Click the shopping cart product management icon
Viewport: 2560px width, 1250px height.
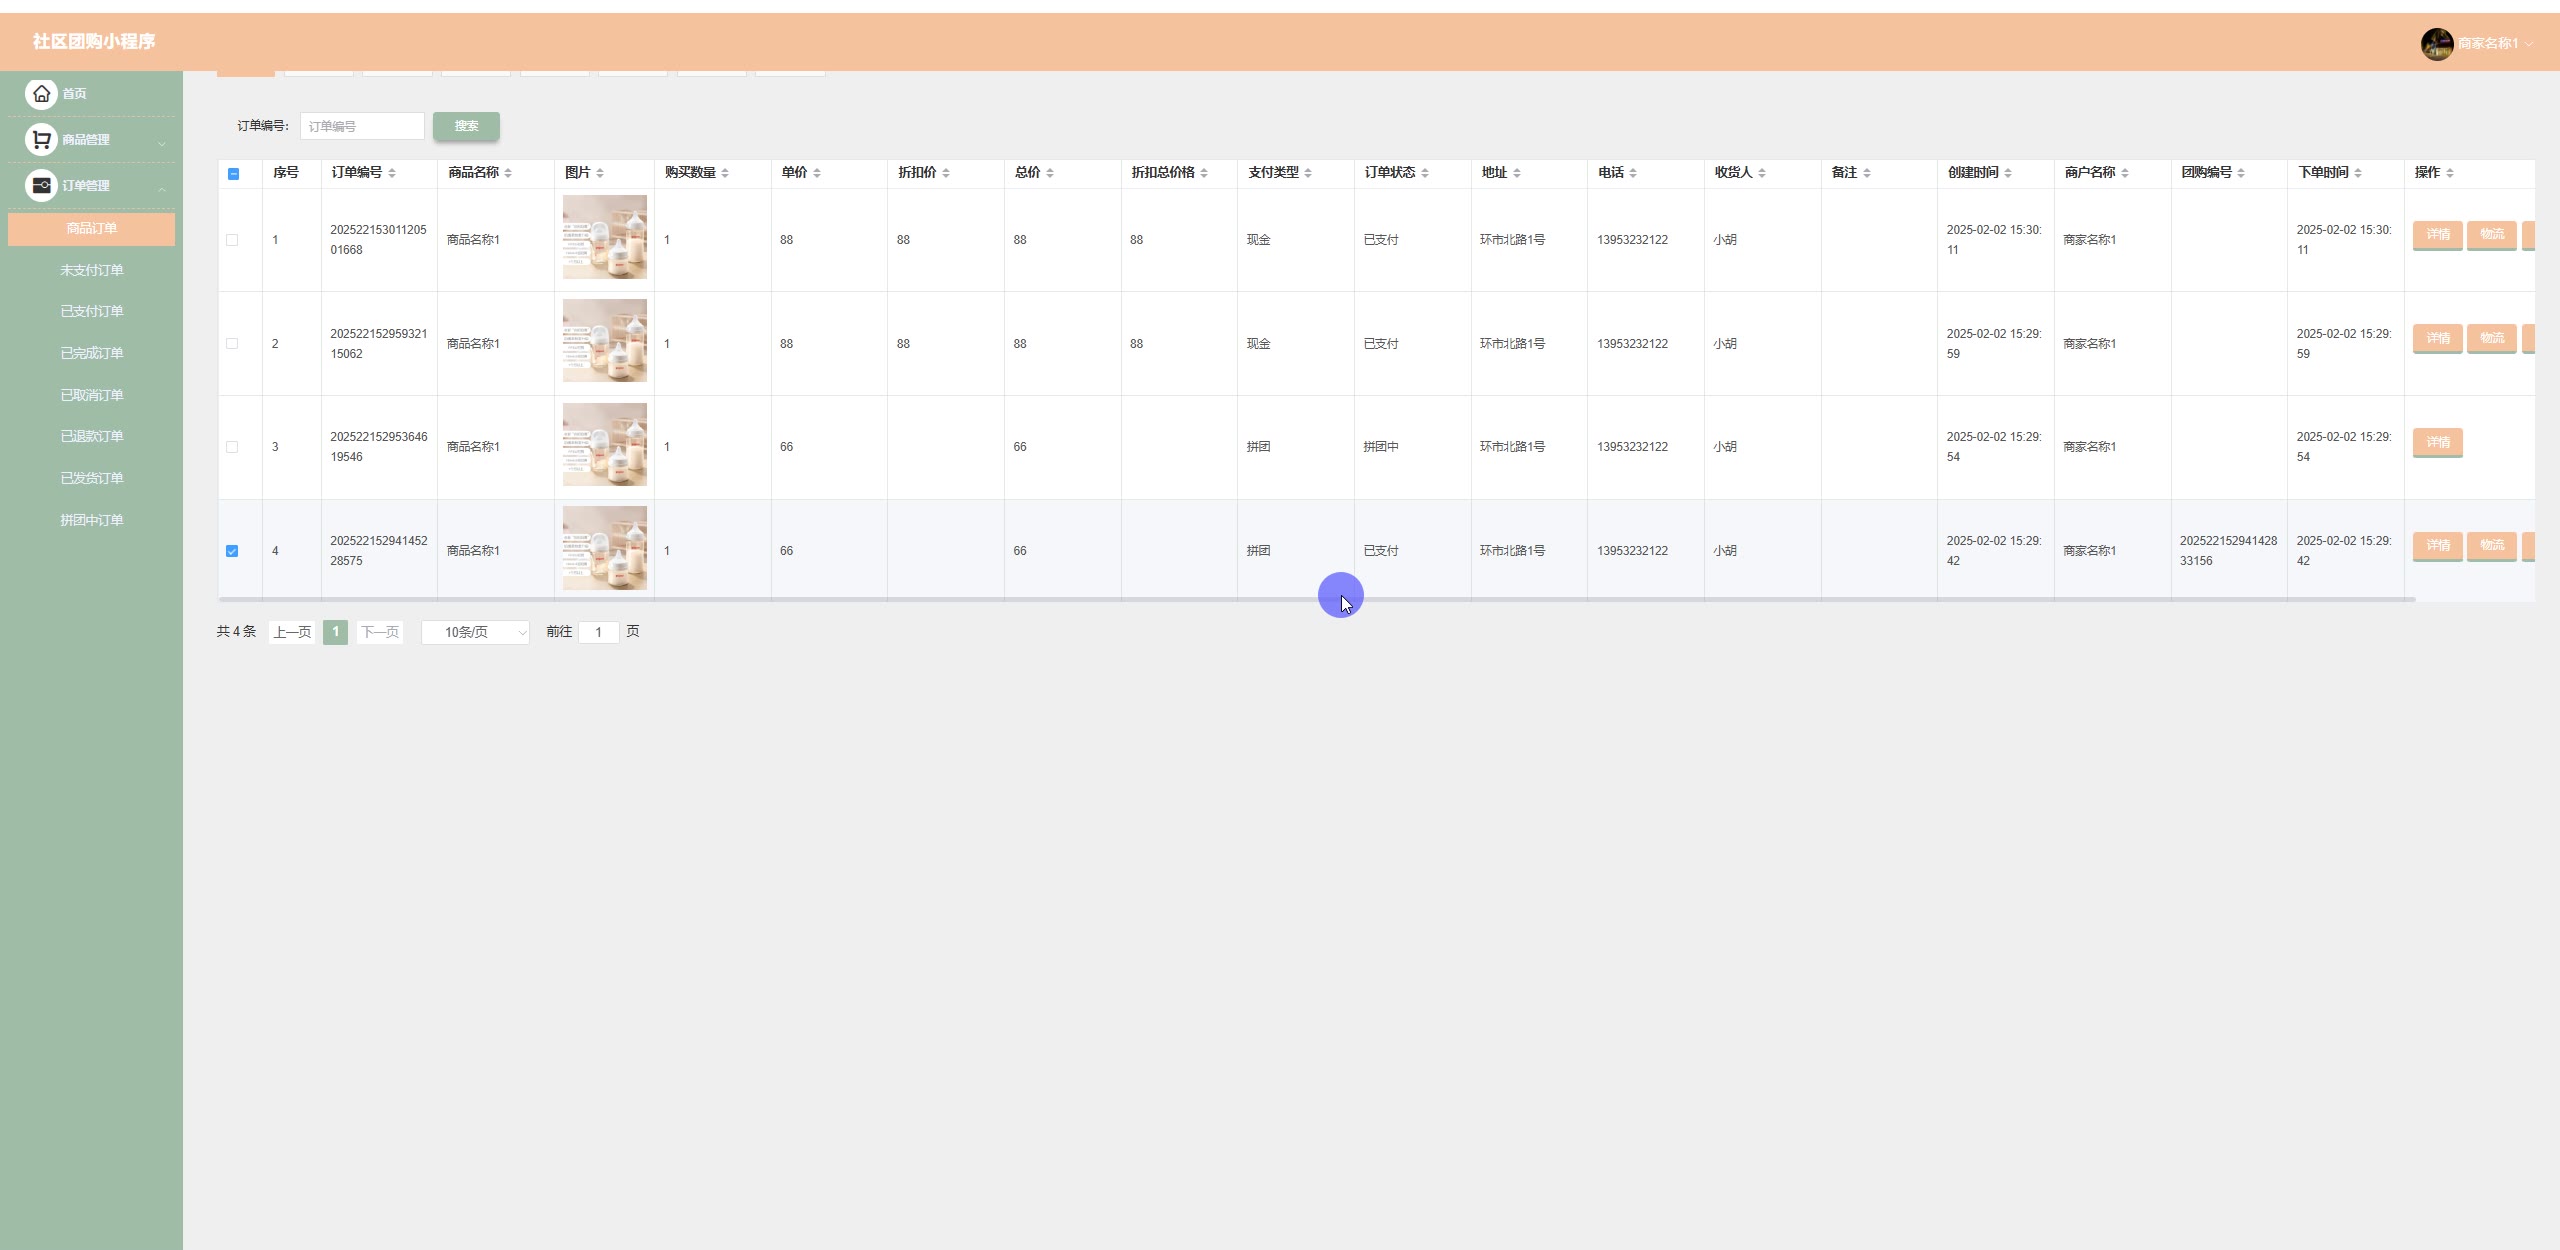click(x=41, y=139)
